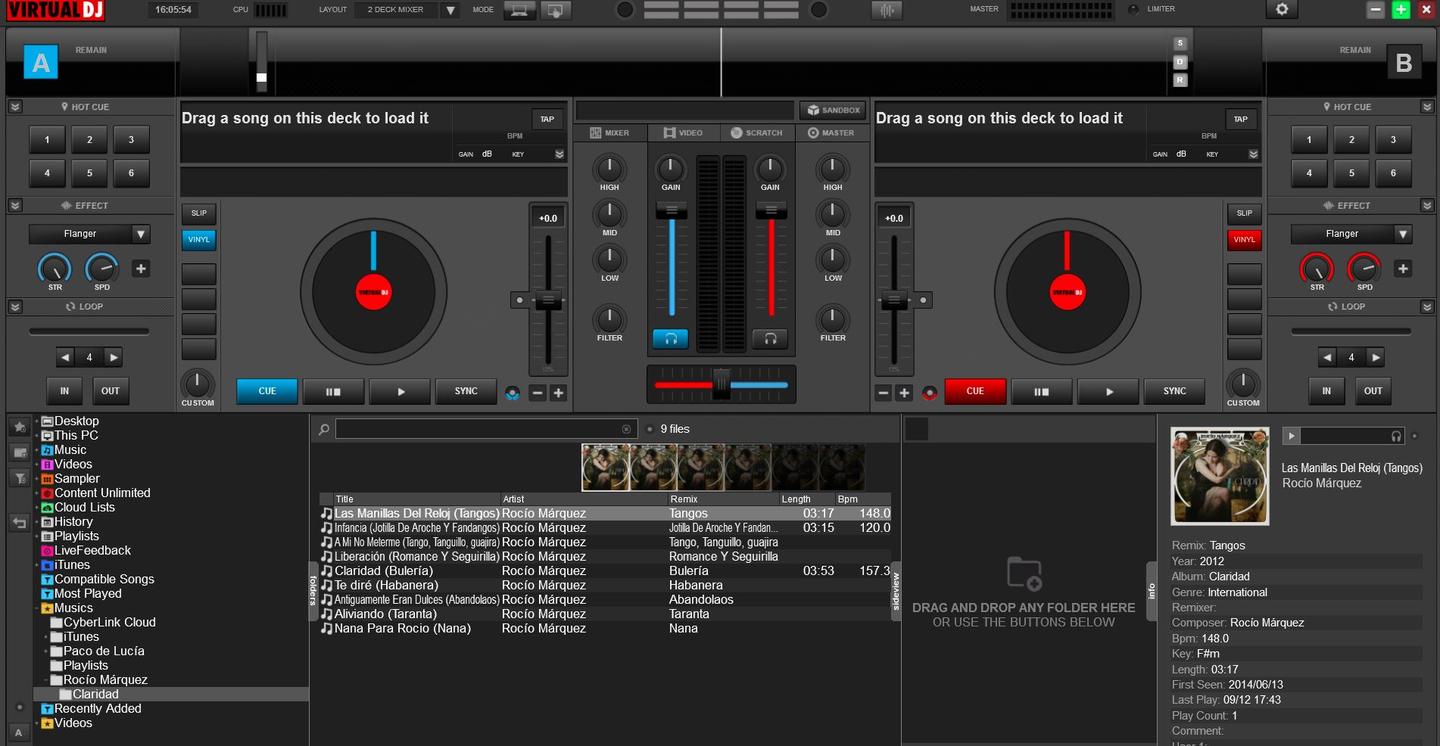Click the preview play button in info panel
Image resolution: width=1440 pixels, height=746 pixels.
click(x=1291, y=436)
